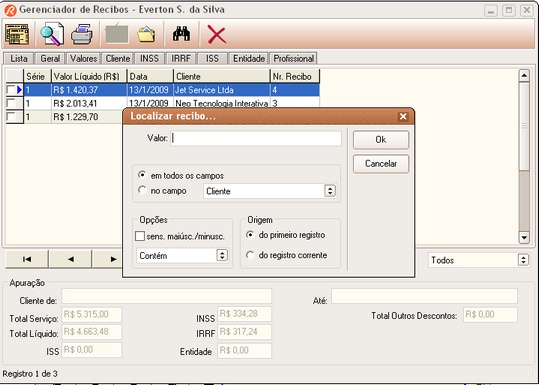Viewport: 539px width, 385px height.
Task: Select 'do primeiro registro' radio option
Action: point(250,235)
